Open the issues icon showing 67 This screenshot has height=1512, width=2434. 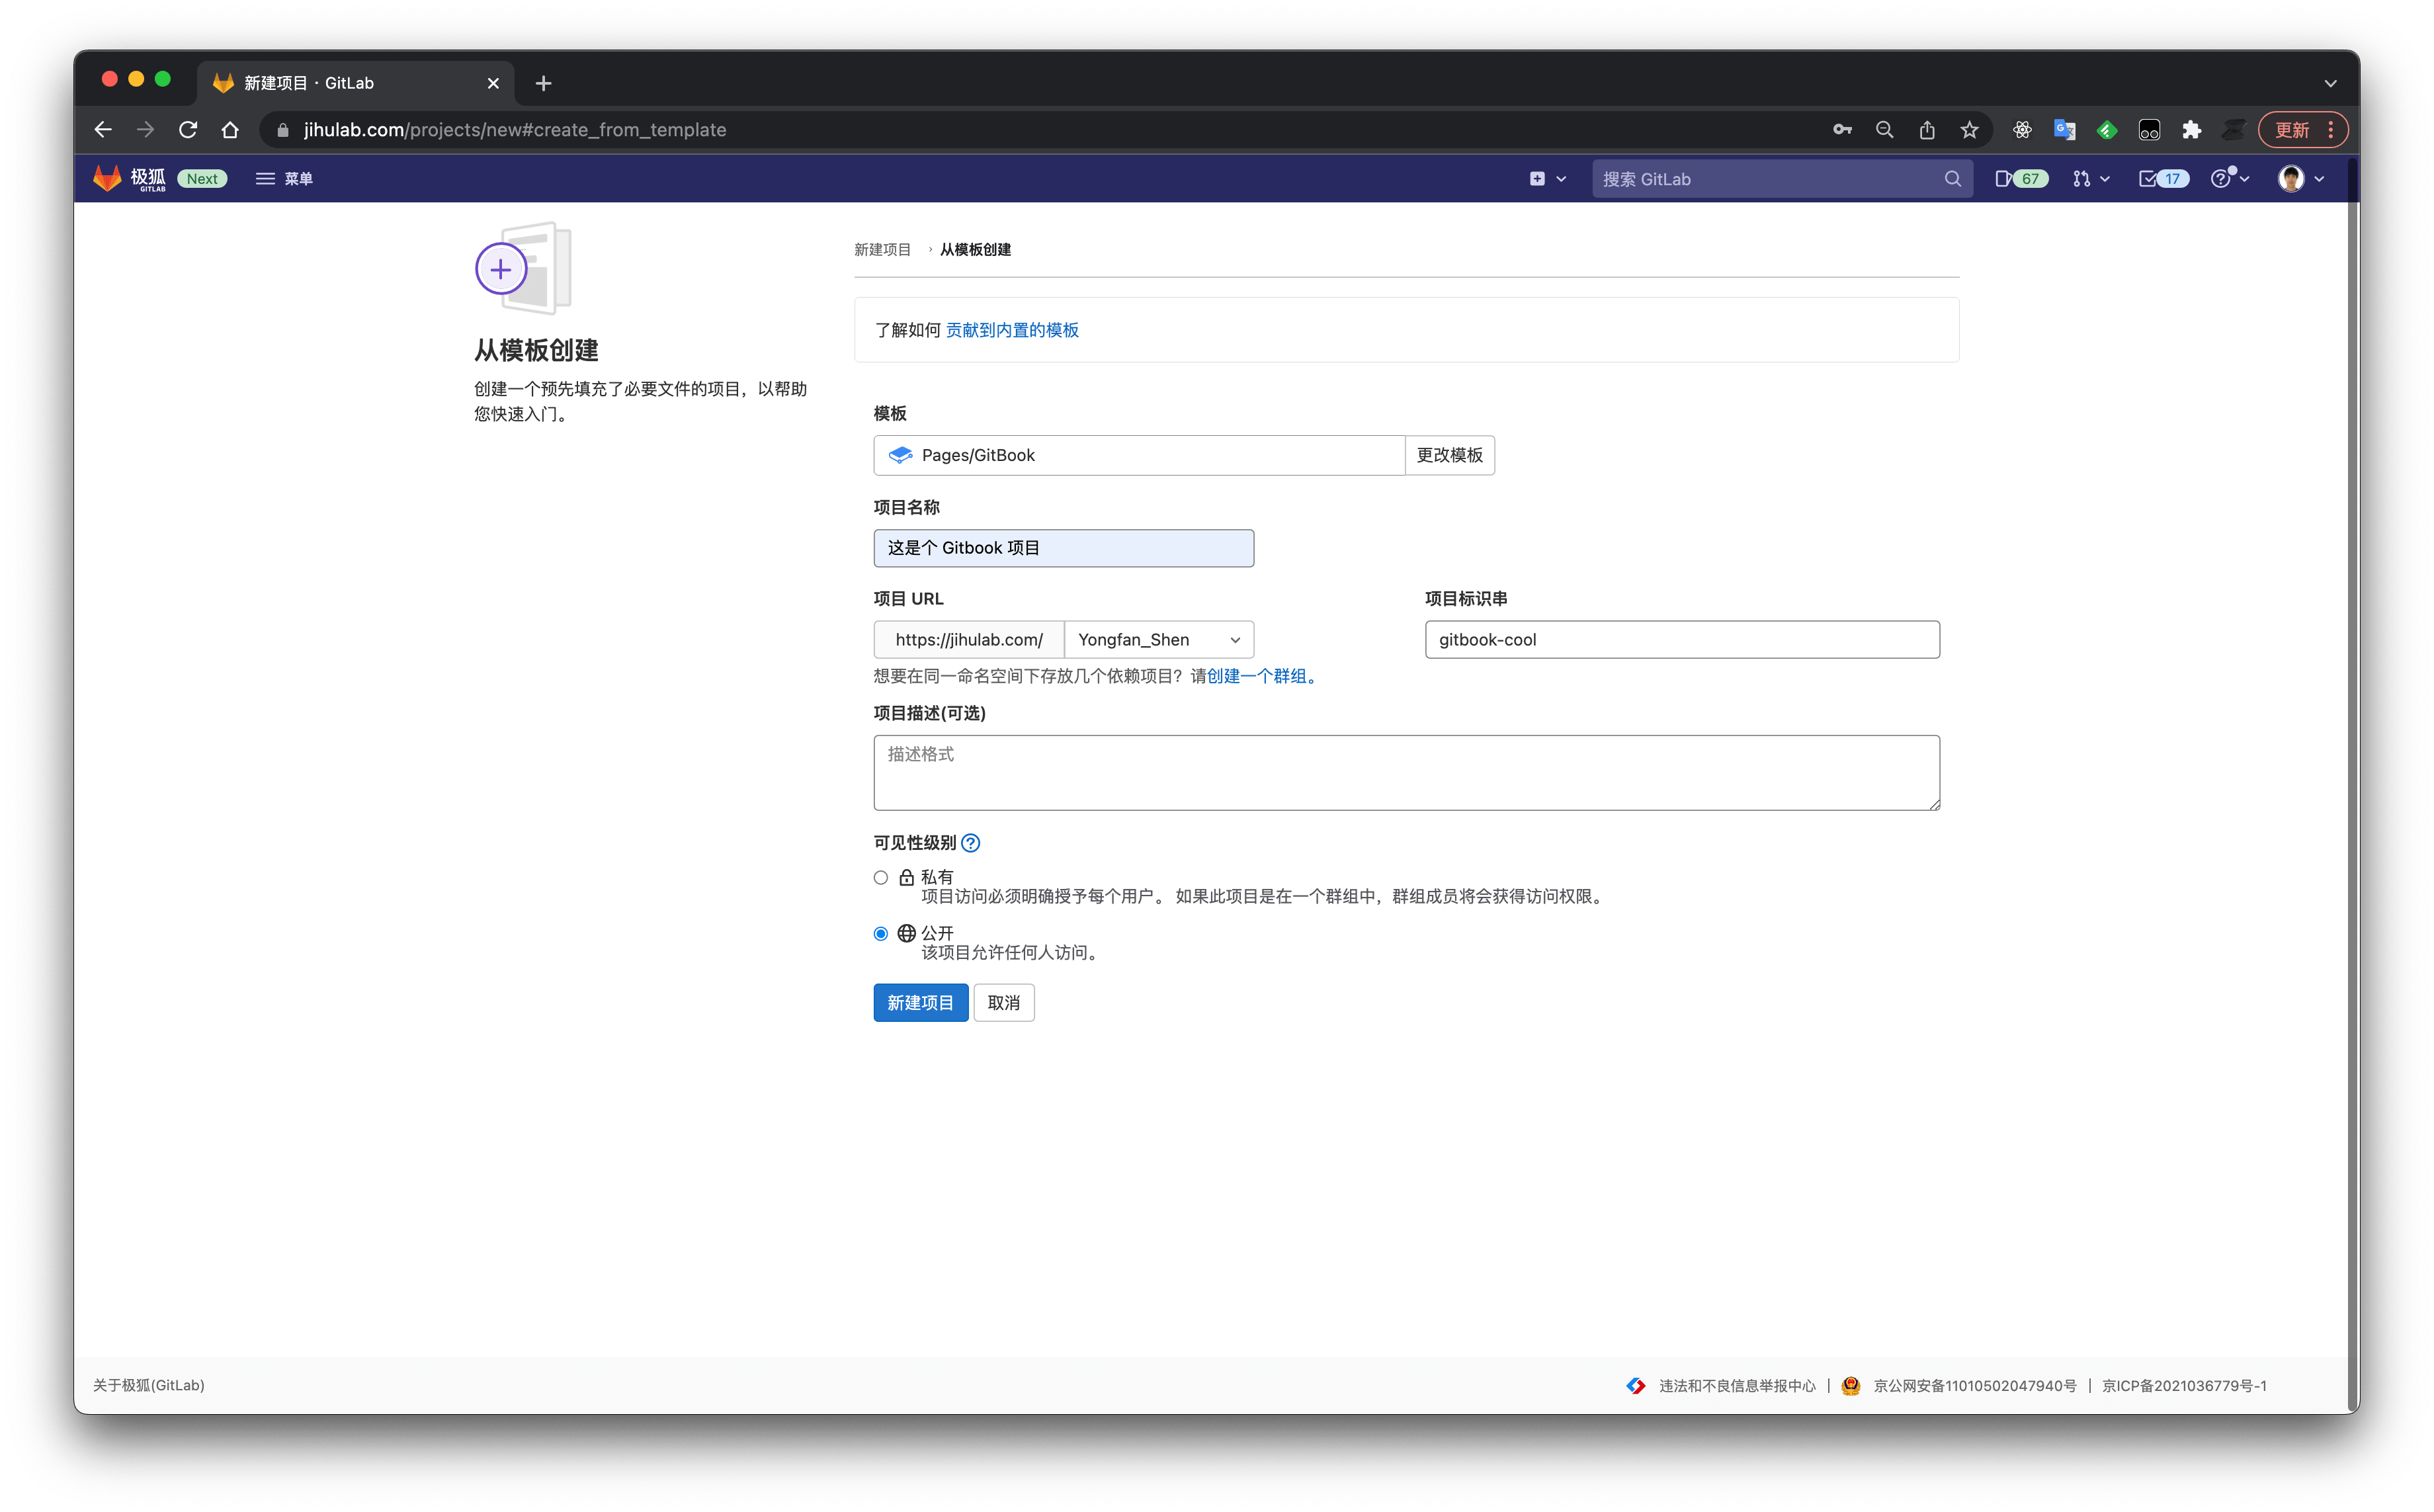[2018, 178]
